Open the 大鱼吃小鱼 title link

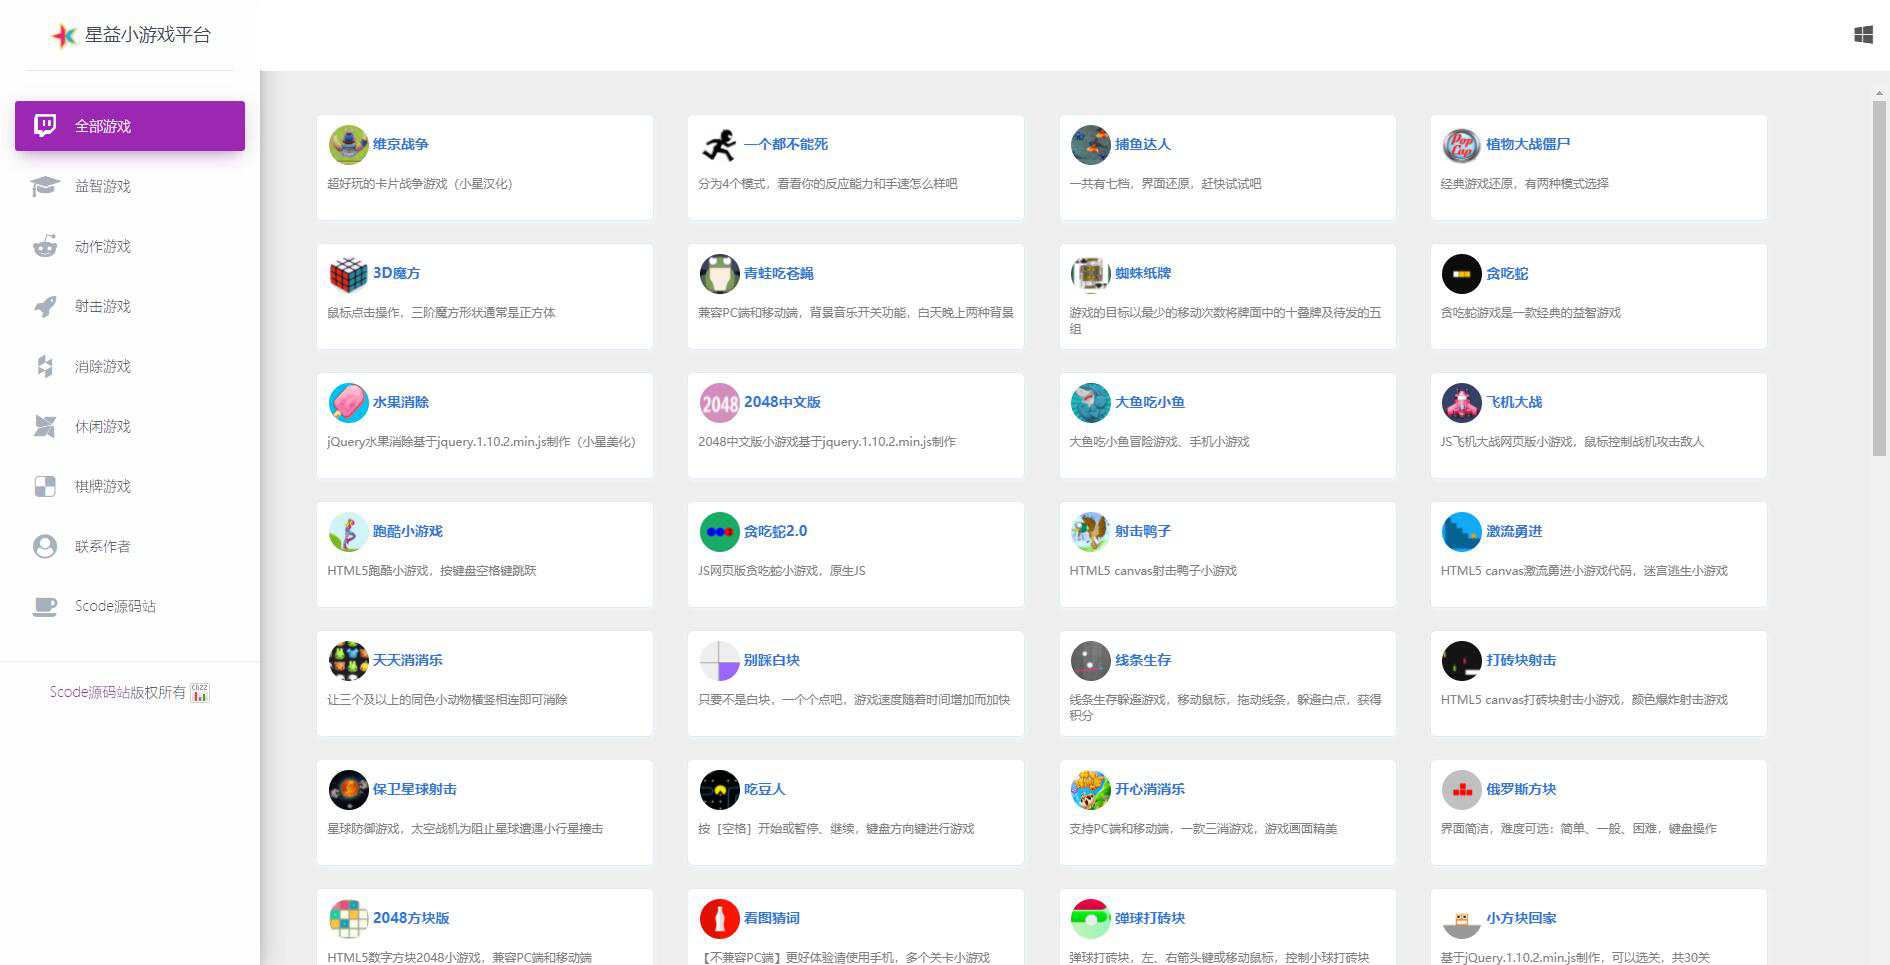[x=1149, y=402]
